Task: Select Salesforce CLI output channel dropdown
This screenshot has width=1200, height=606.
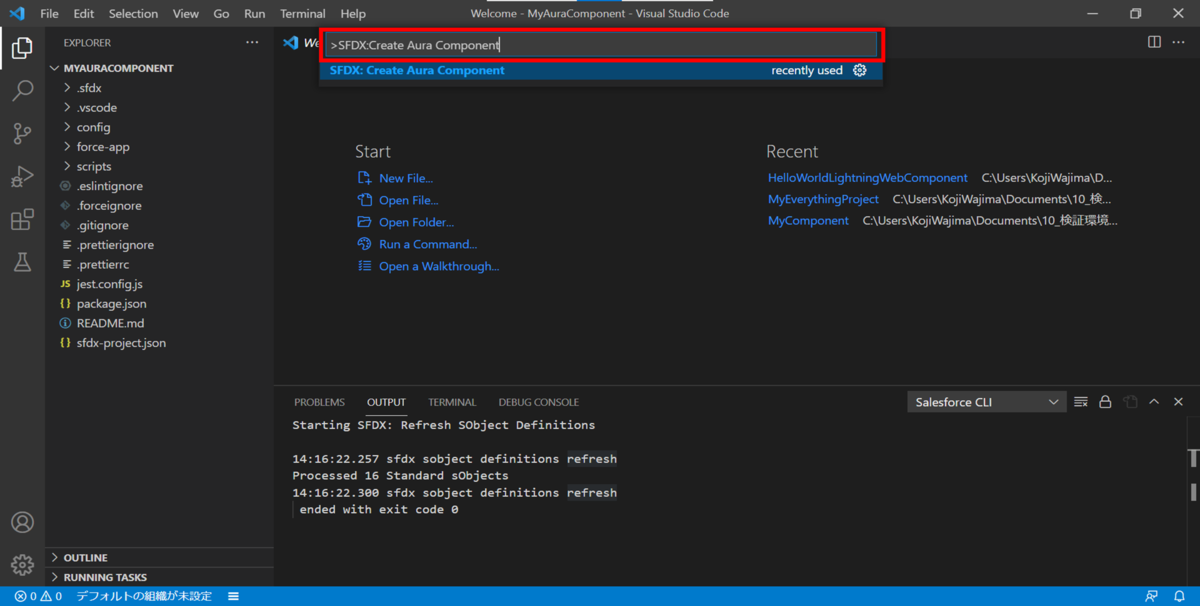Action: pyautogui.click(x=987, y=402)
